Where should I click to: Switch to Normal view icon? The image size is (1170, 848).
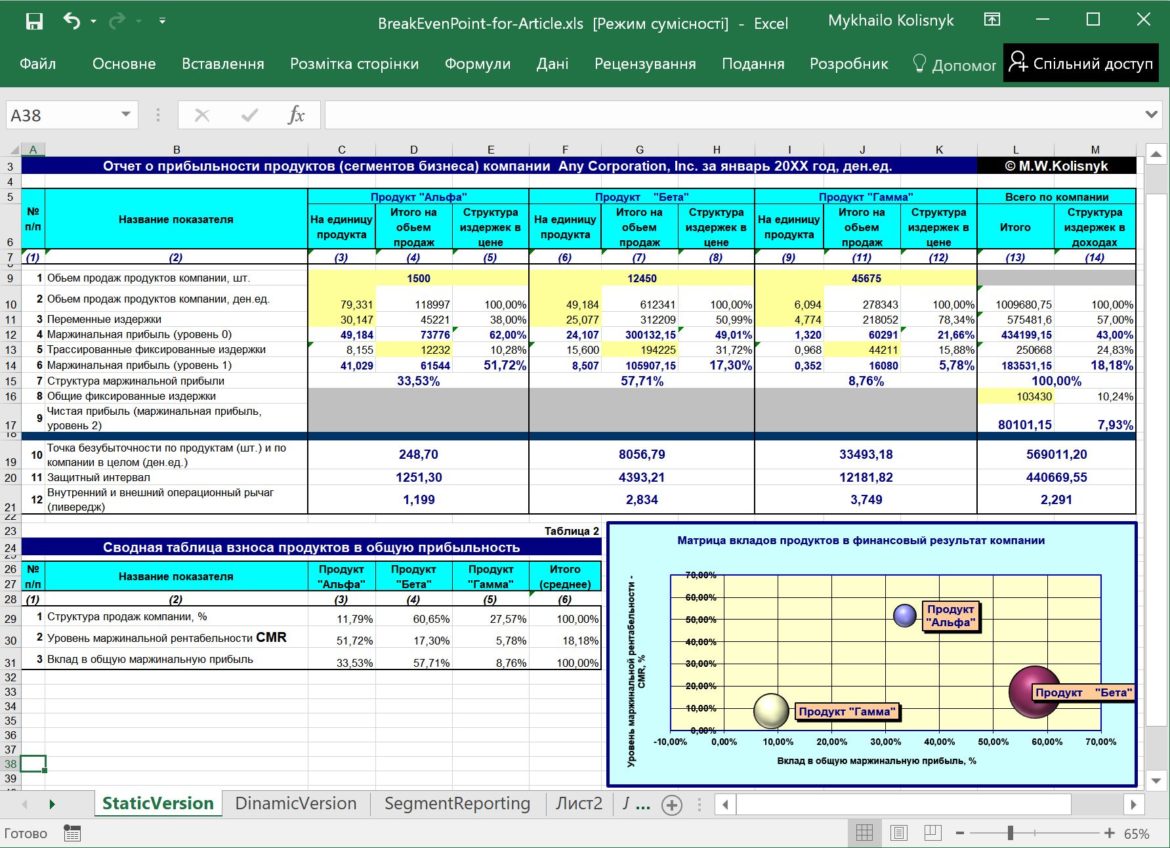[864, 833]
